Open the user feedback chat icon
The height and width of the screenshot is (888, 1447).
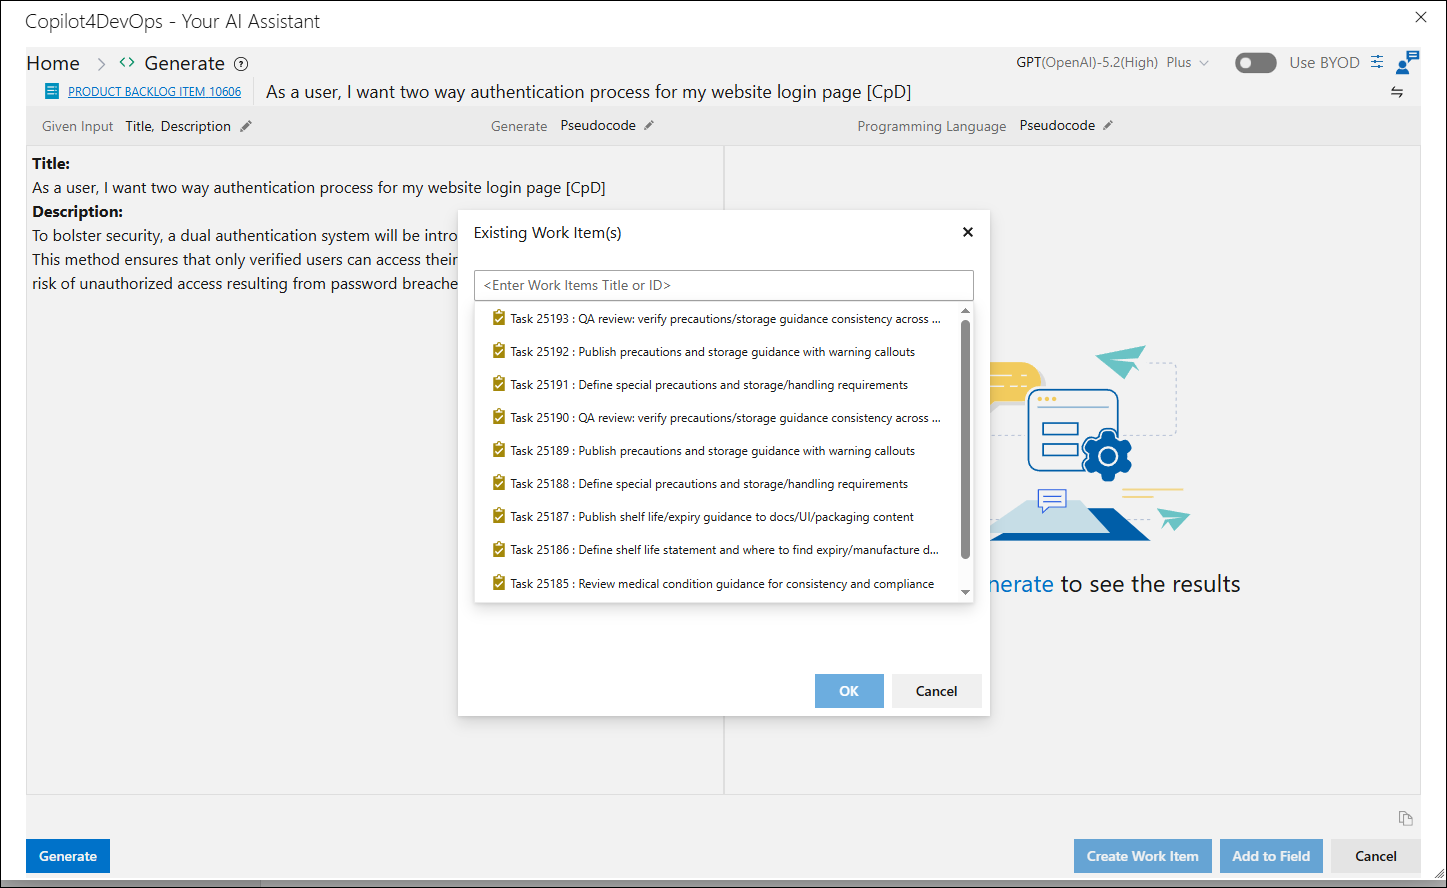1407,62
